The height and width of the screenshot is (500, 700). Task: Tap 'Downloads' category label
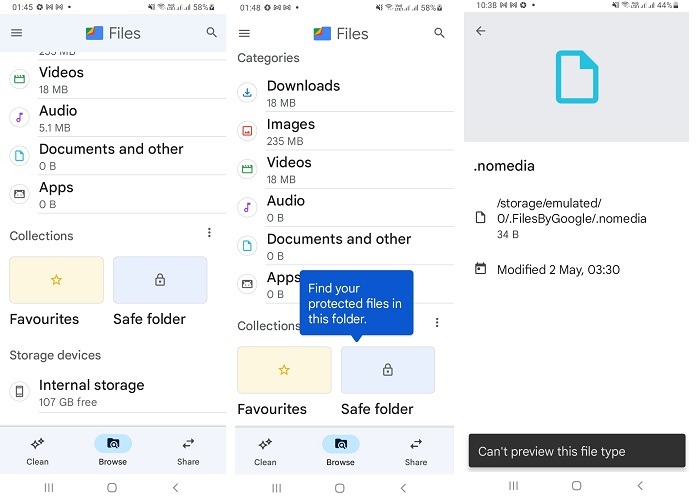pyautogui.click(x=303, y=86)
